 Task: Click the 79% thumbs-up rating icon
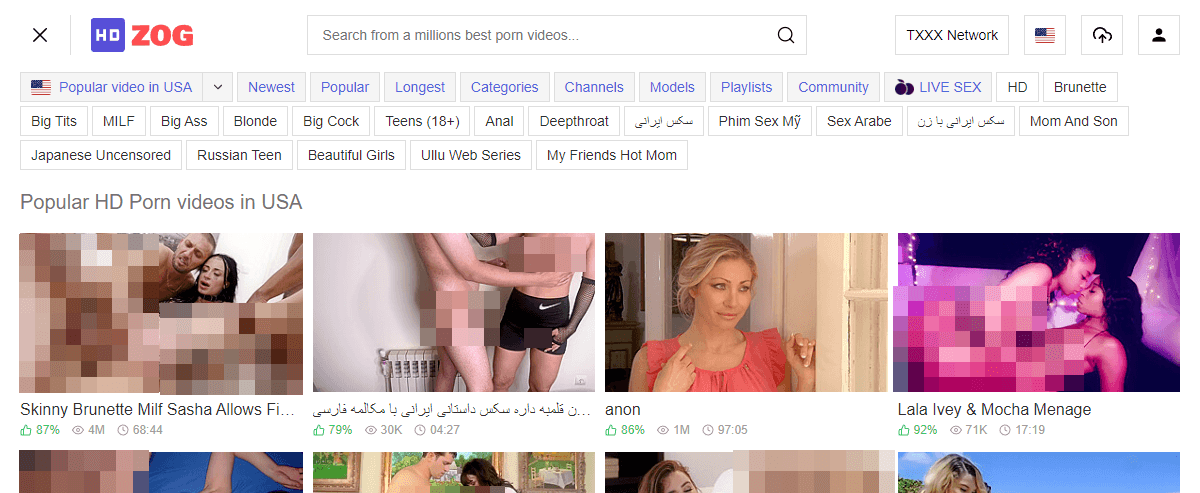(319, 430)
